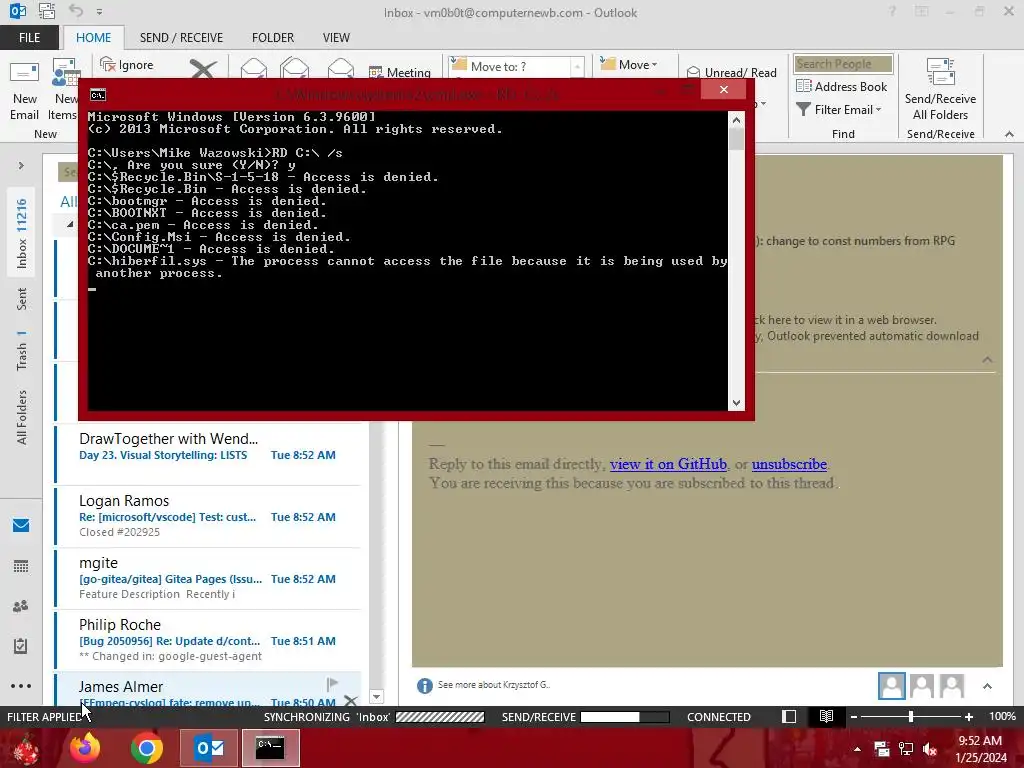Open the Command Prompt window system menu icon
The width and height of the screenshot is (1024, 768).
click(x=97, y=95)
